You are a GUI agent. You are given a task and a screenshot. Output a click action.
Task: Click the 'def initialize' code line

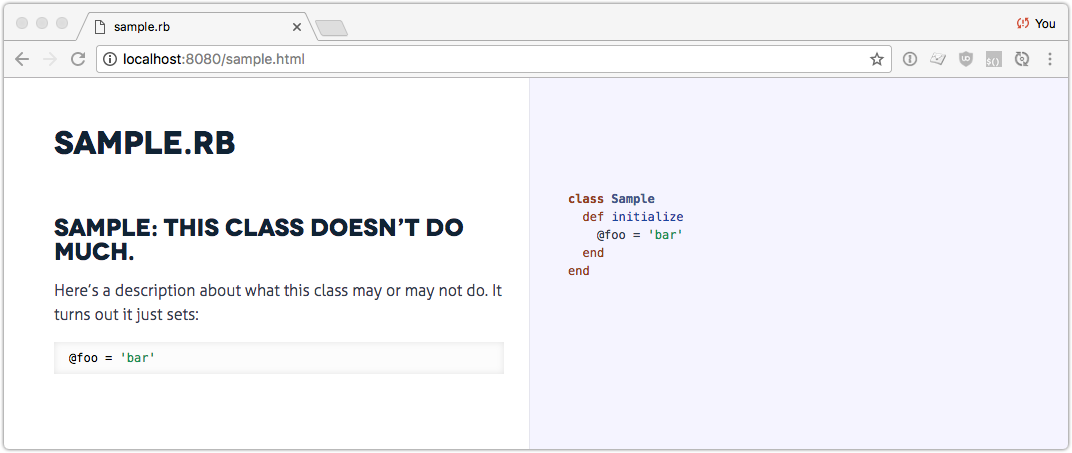click(x=632, y=217)
